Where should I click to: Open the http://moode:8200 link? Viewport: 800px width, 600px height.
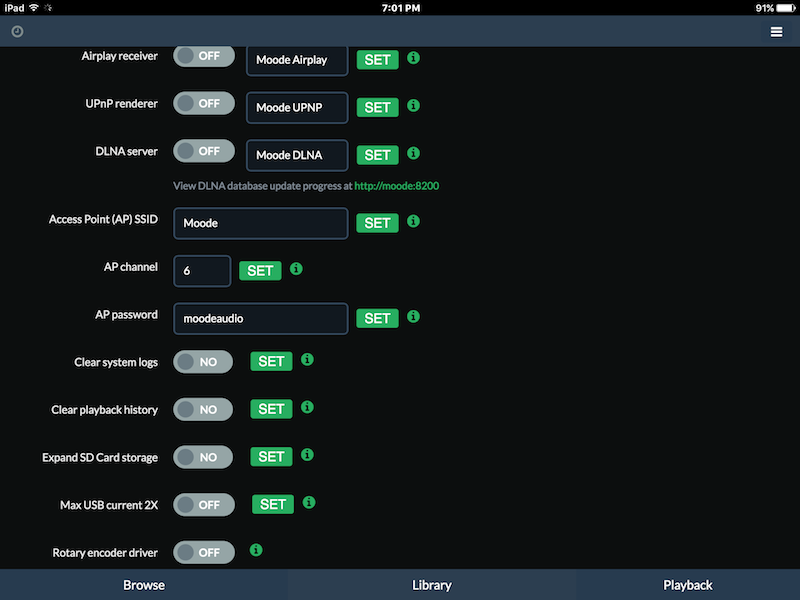[396, 186]
